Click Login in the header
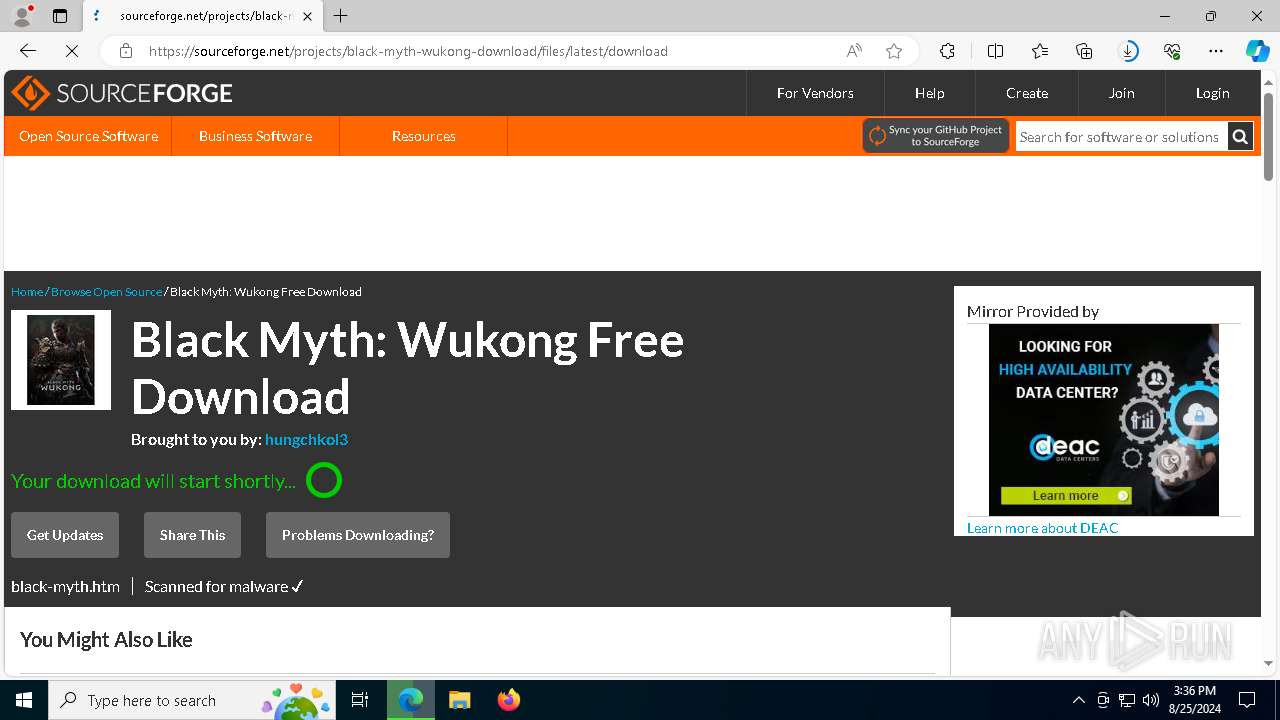This screenshot has width=1280, height=720. click(x=1212, y=93)
